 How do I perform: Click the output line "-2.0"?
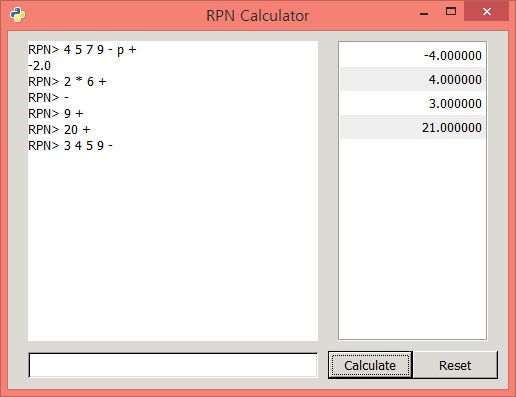pos(39,66)
